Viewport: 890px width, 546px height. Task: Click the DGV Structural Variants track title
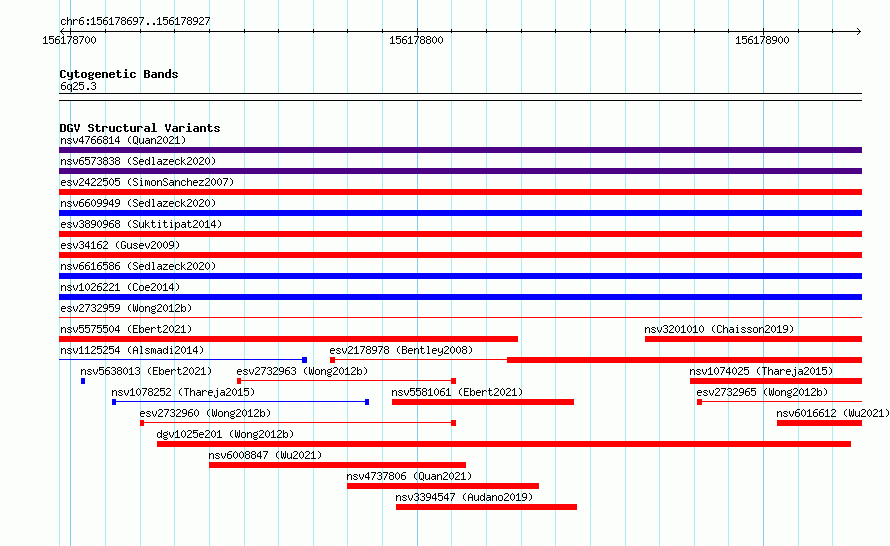pos(140,128)
